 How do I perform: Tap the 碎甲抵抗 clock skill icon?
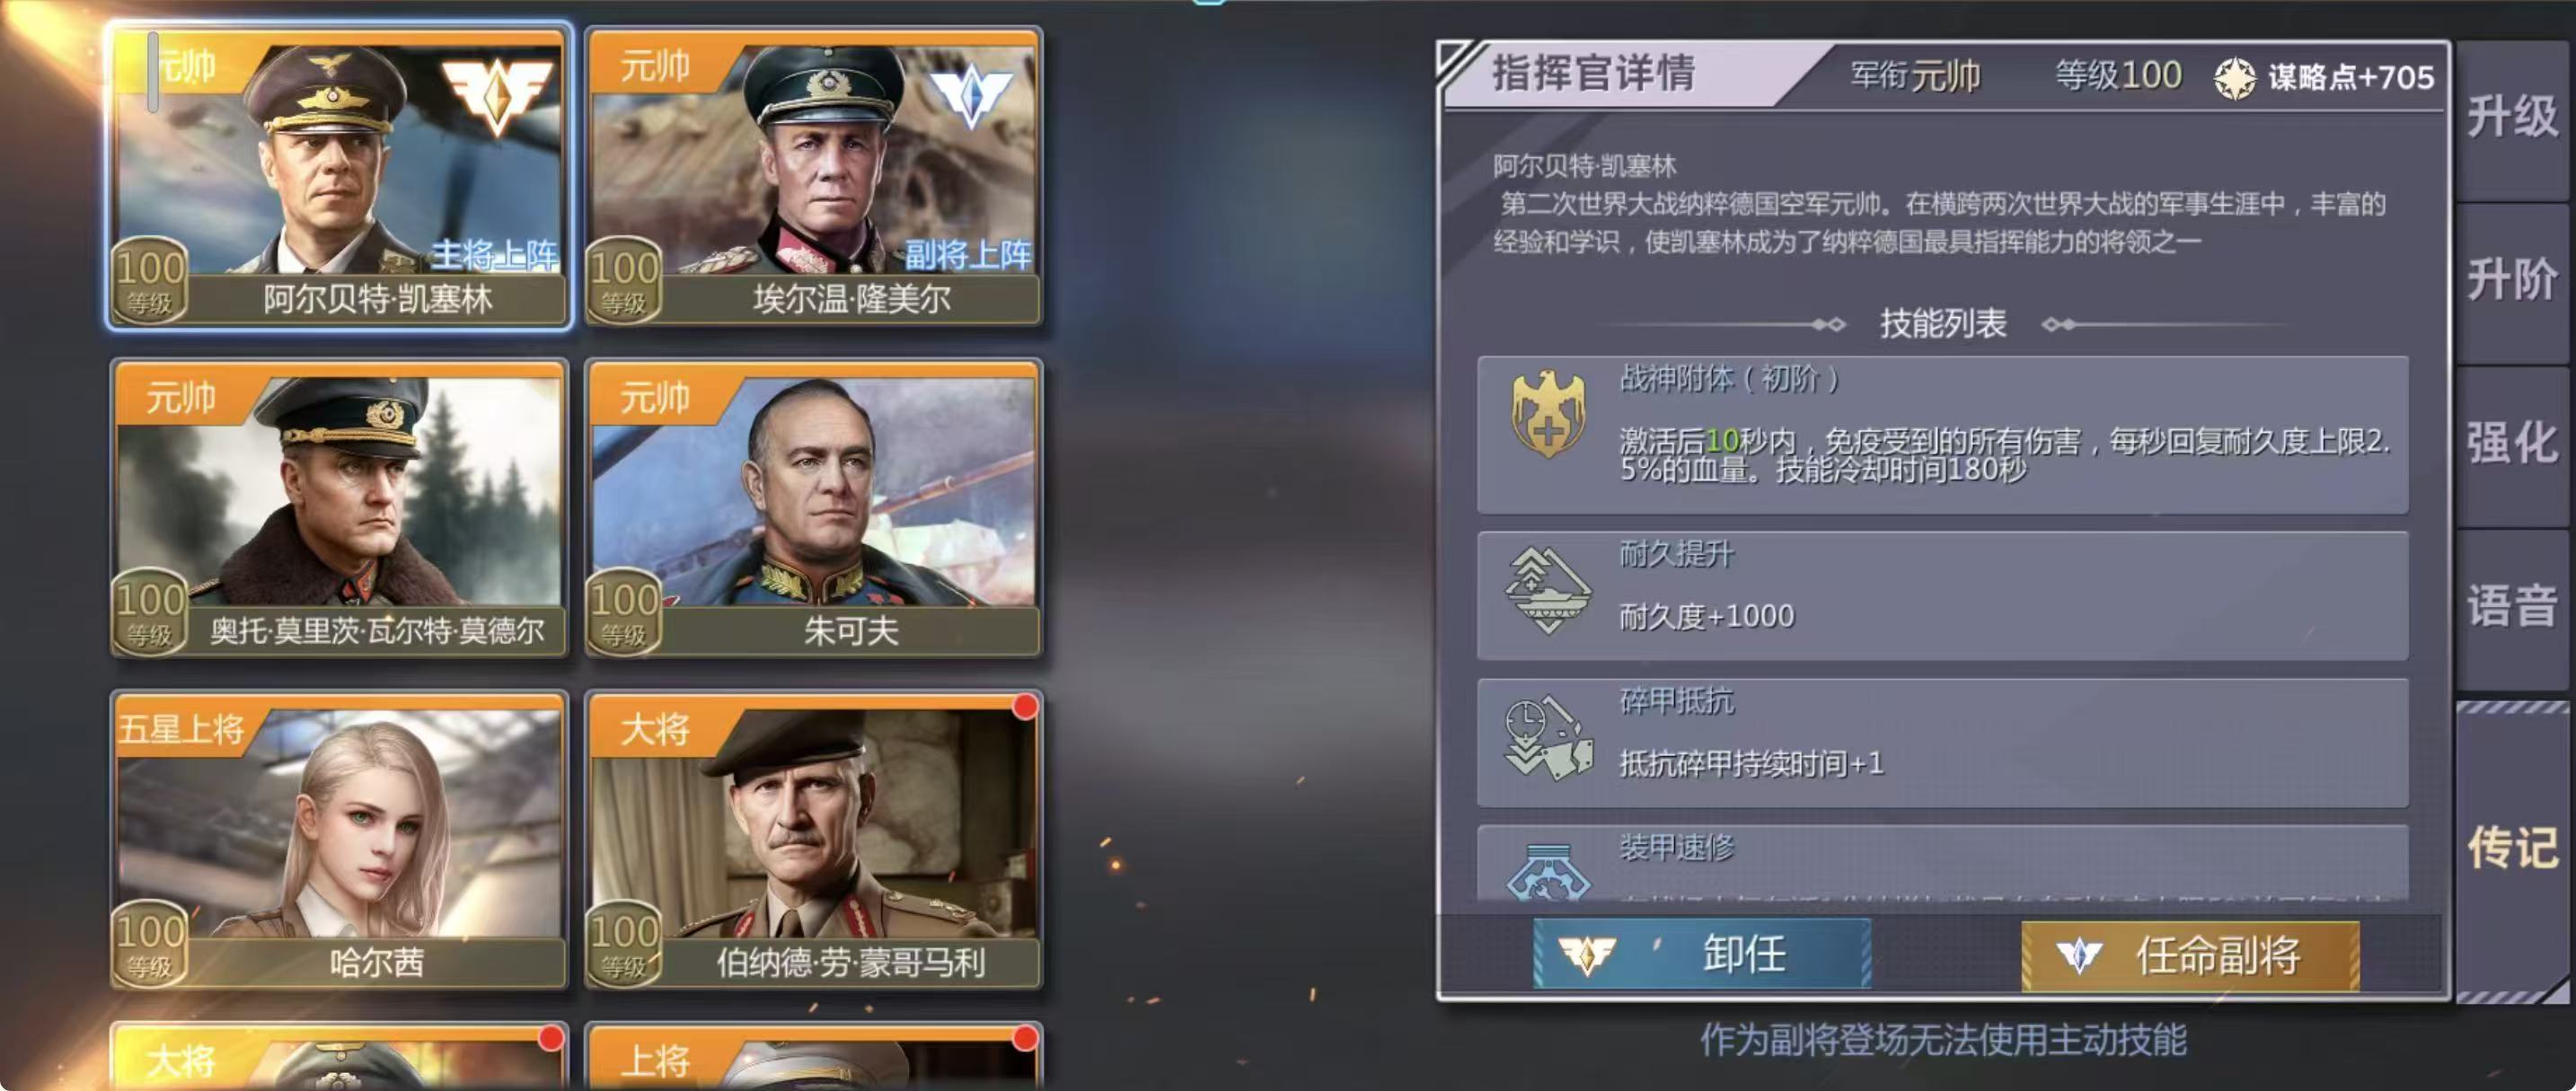click(1548, 739)
